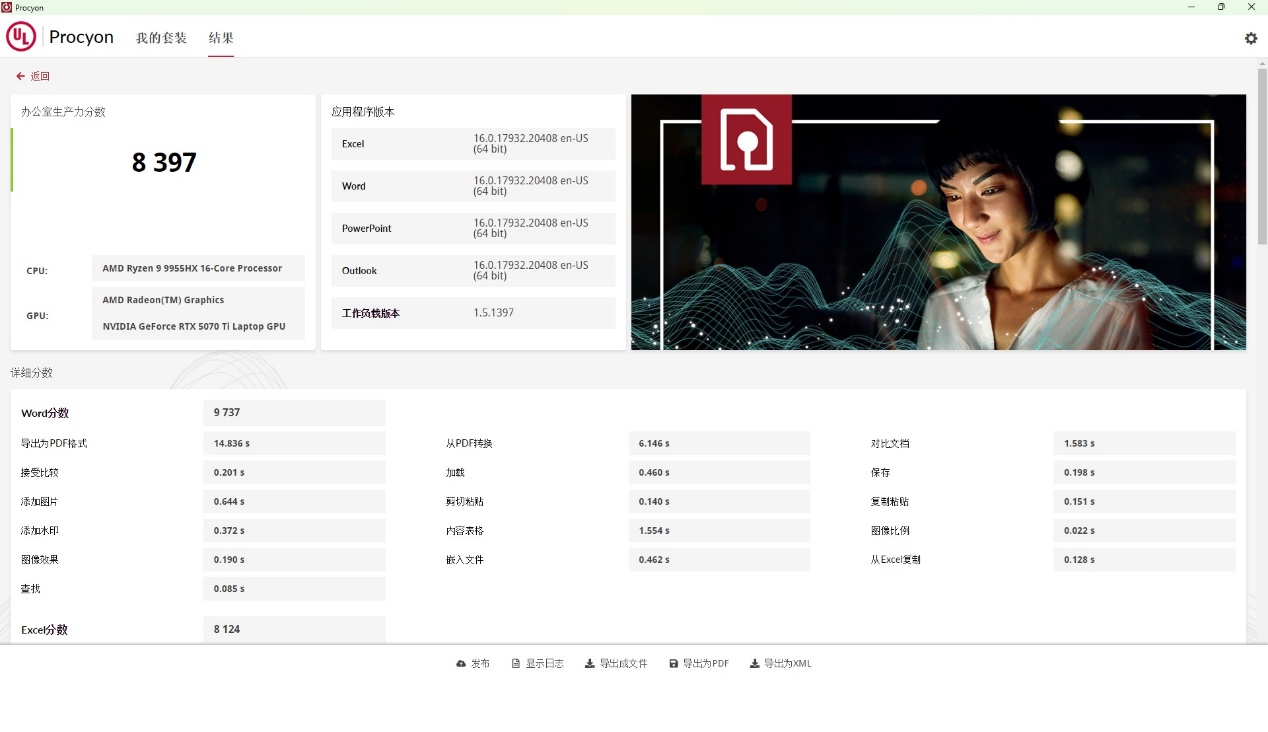Click the Excel分数 label
1268x732 pixels.
tap(45, 630)
